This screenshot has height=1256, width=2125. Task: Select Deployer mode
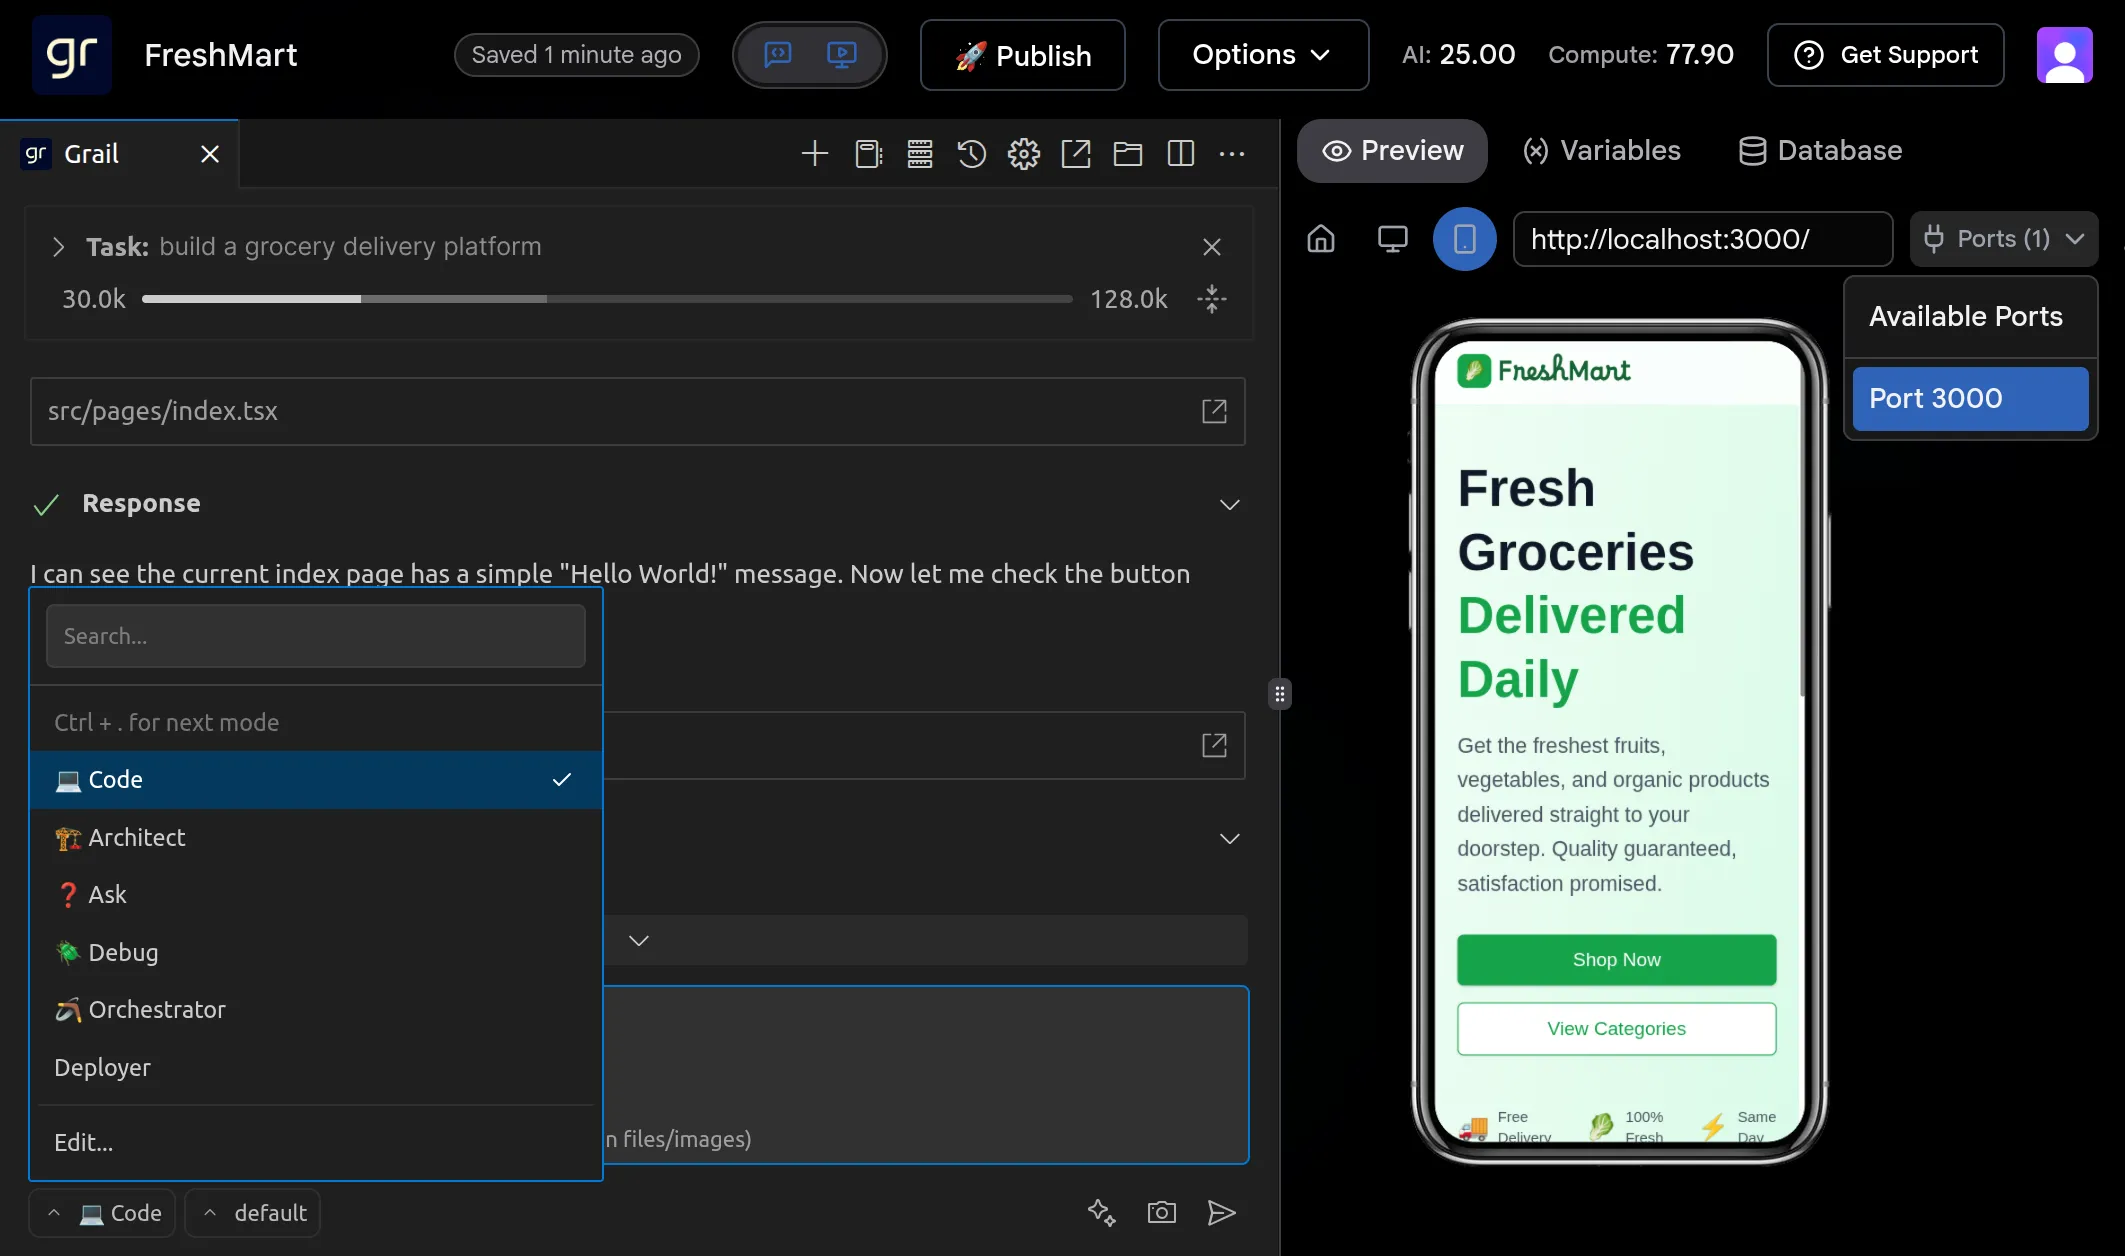pyautogui.click(x=316, y=1068)
